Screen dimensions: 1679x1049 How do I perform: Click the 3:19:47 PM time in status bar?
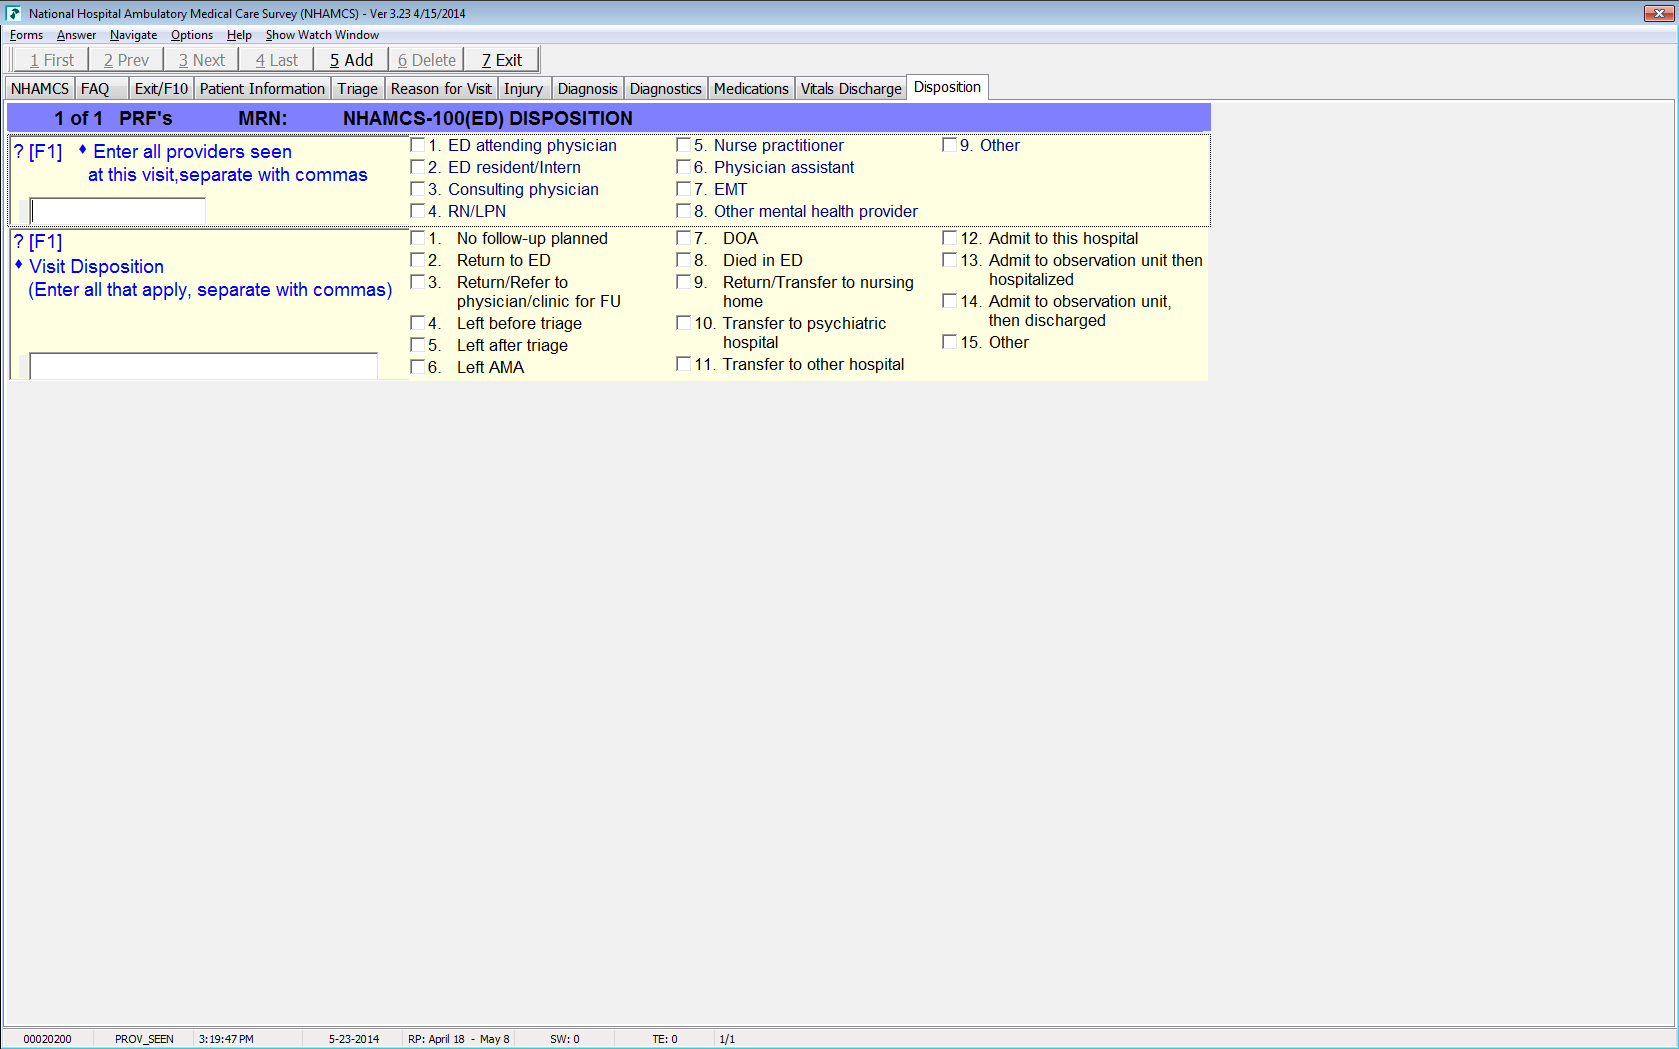[x=226, y=1039]
